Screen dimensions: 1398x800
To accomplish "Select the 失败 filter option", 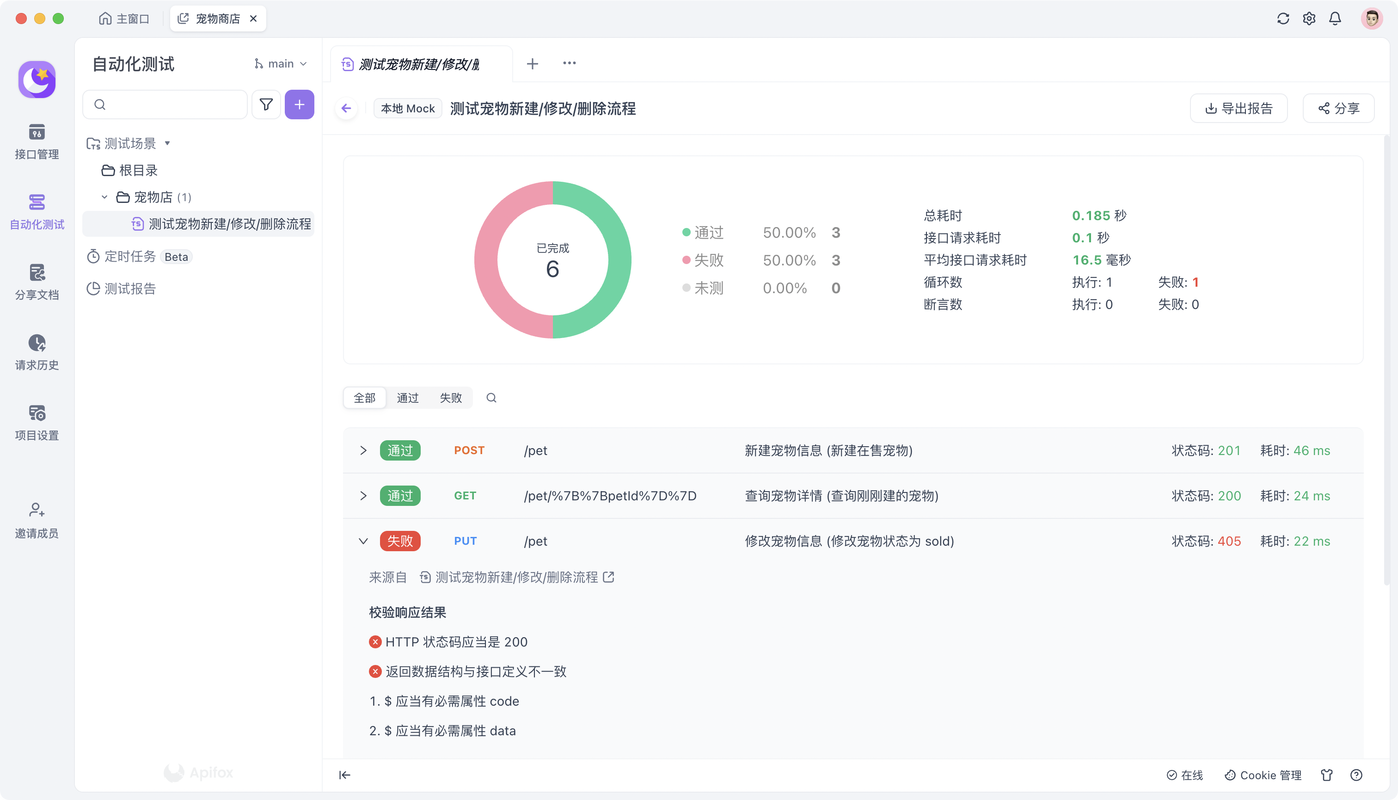I will [451, 398].
